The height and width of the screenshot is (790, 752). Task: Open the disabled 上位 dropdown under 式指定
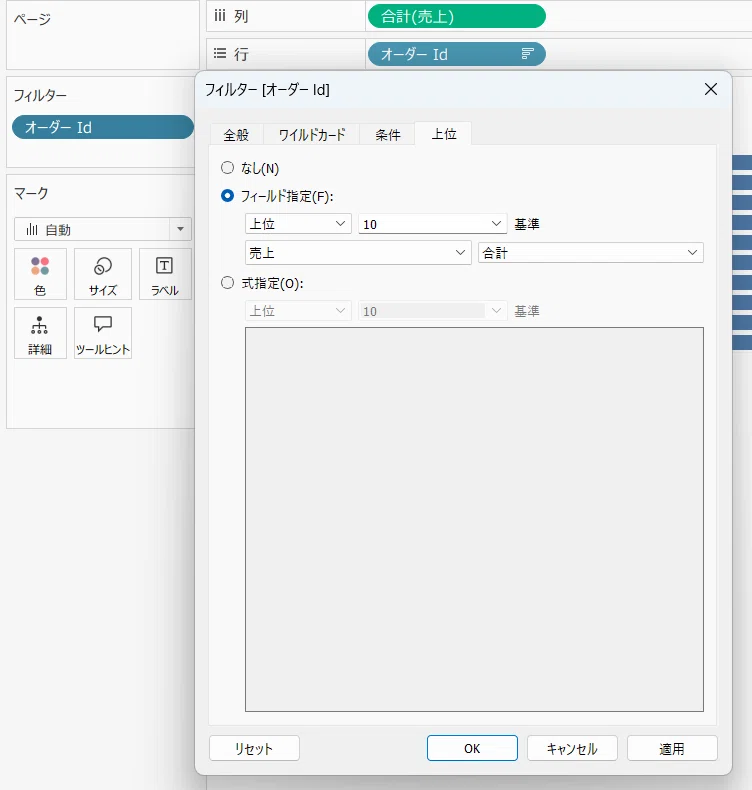(298, 311)
